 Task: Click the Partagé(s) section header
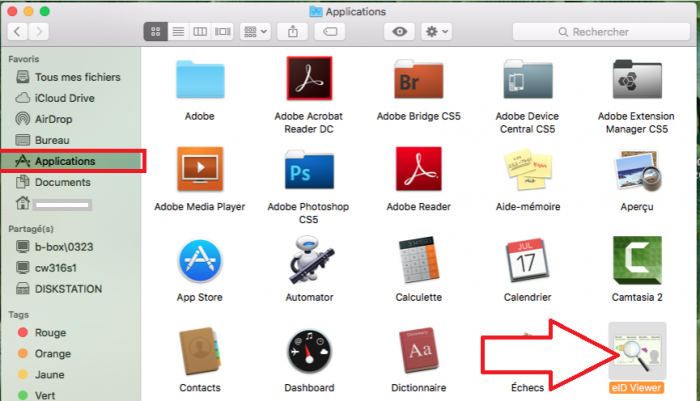point(31,229)
